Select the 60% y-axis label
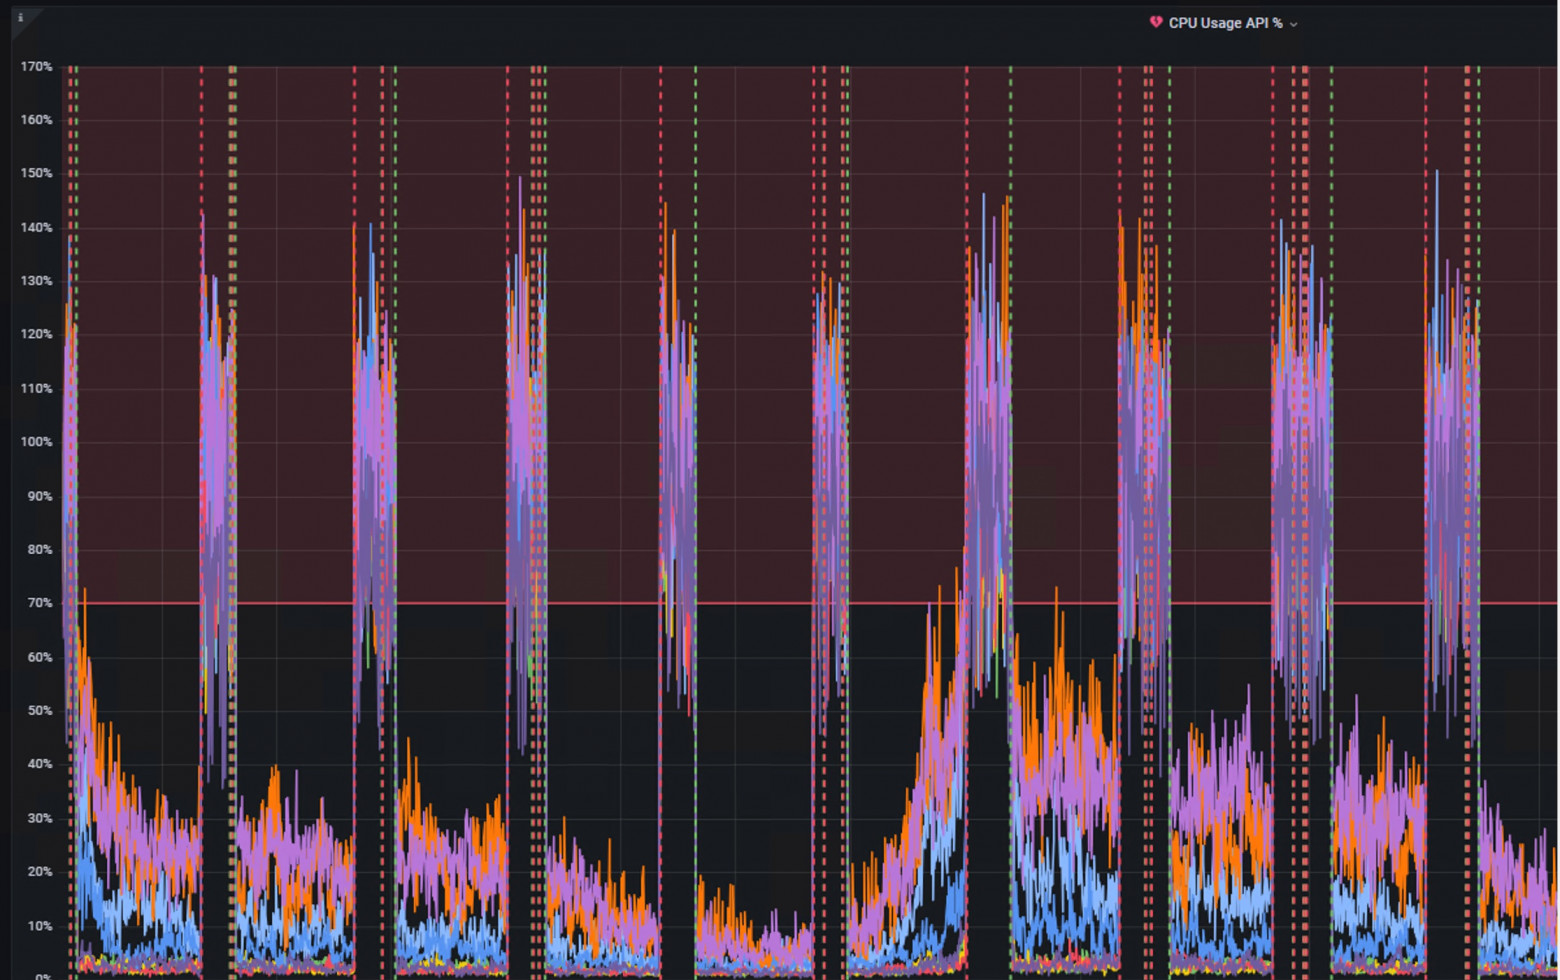 click(x=39, y=657)
